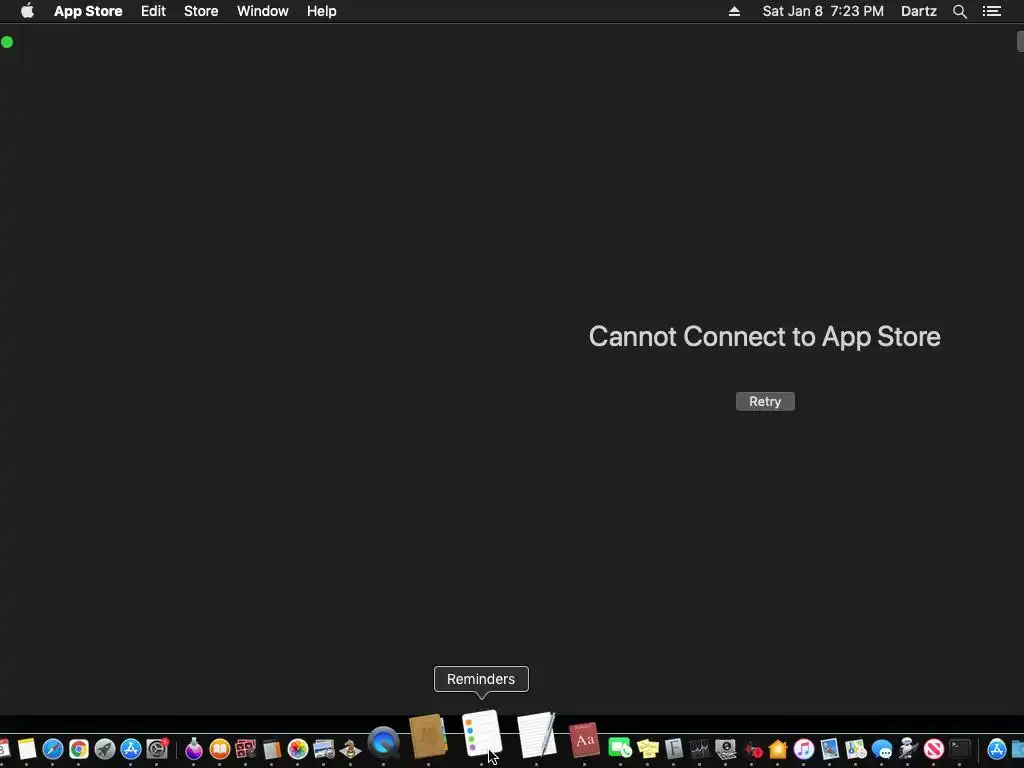
Task: Open QuickTime Player from the Dock
Action: pos(383,743)
